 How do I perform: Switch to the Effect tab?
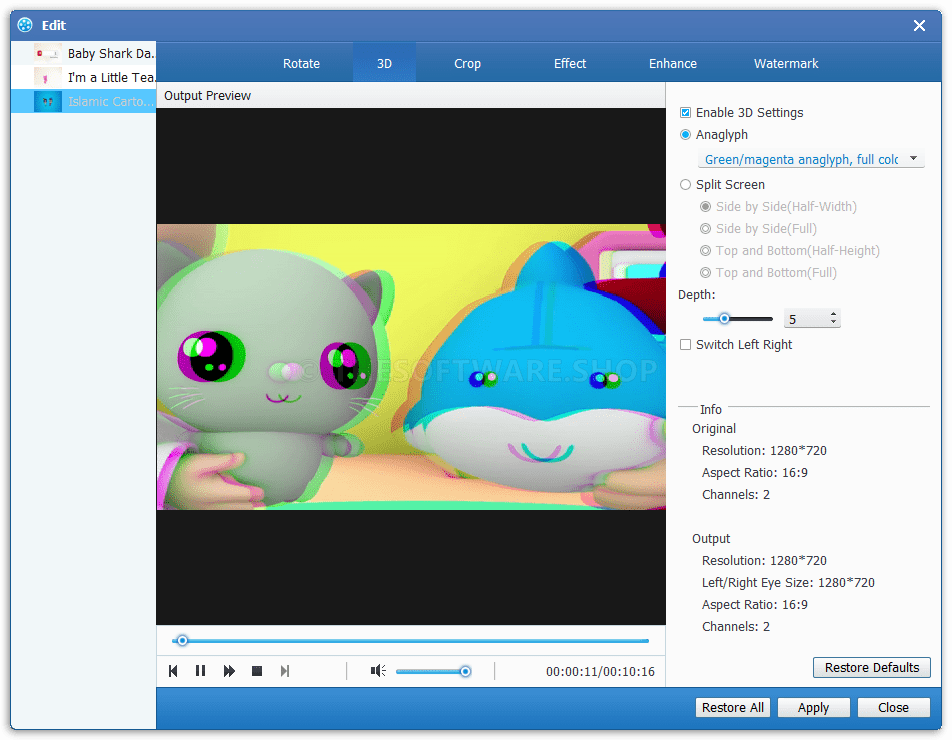570,63
